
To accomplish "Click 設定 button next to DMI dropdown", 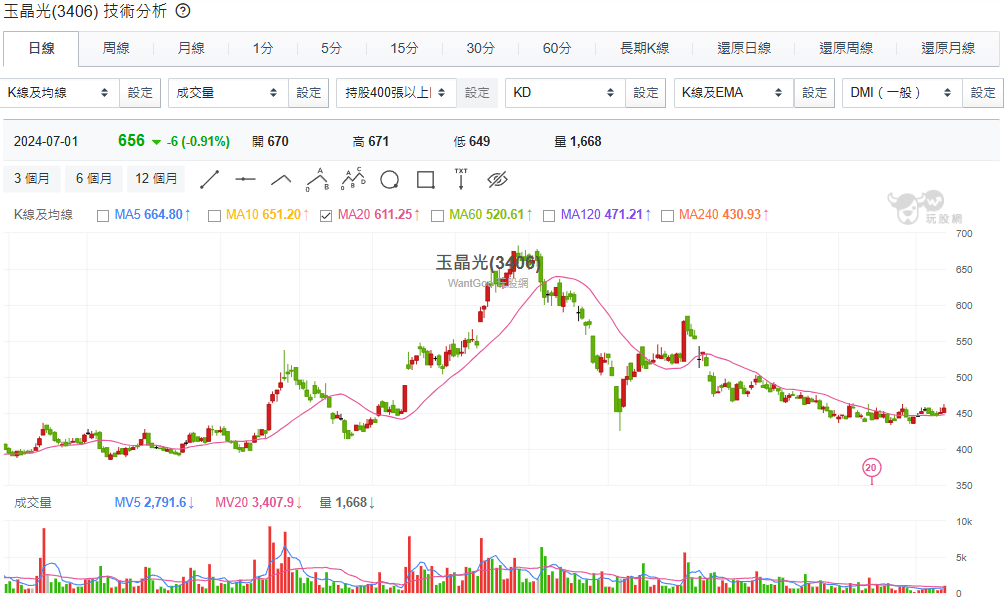I will pyautogui.click(x=983, y=93).
